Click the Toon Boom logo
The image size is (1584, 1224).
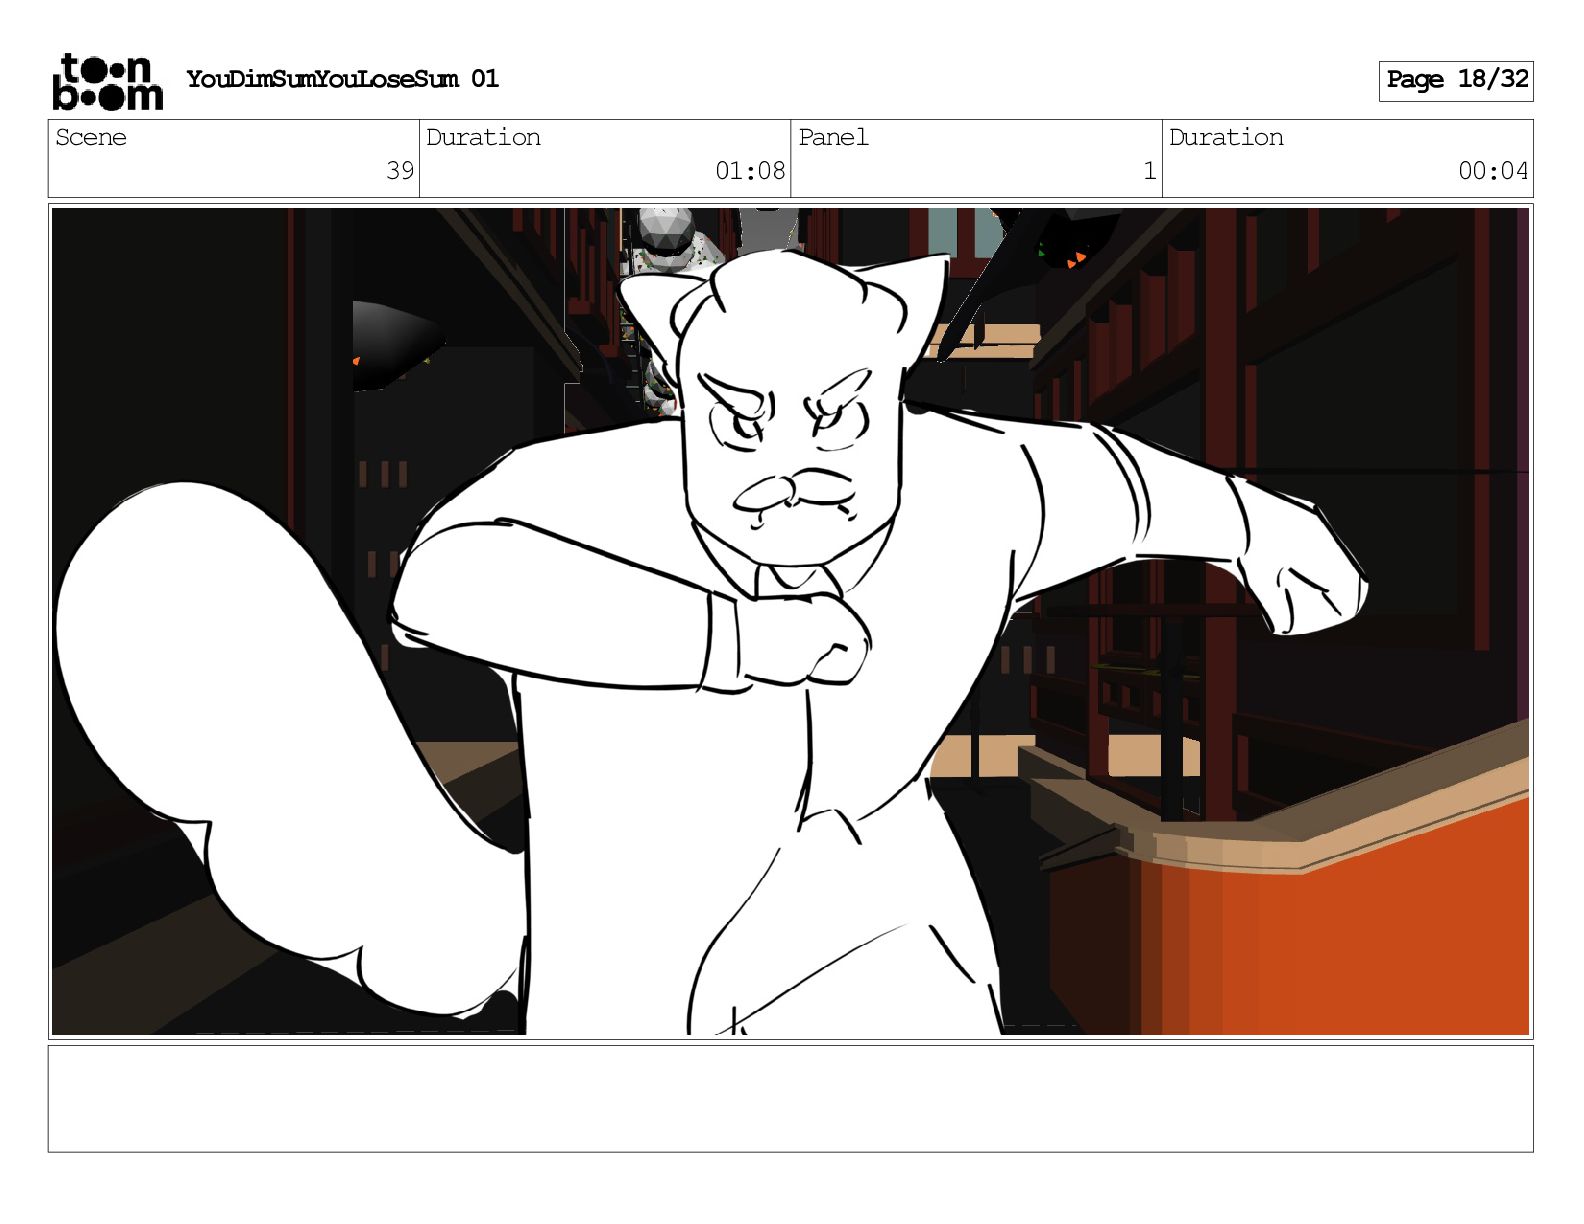click(x=107, y=81)
